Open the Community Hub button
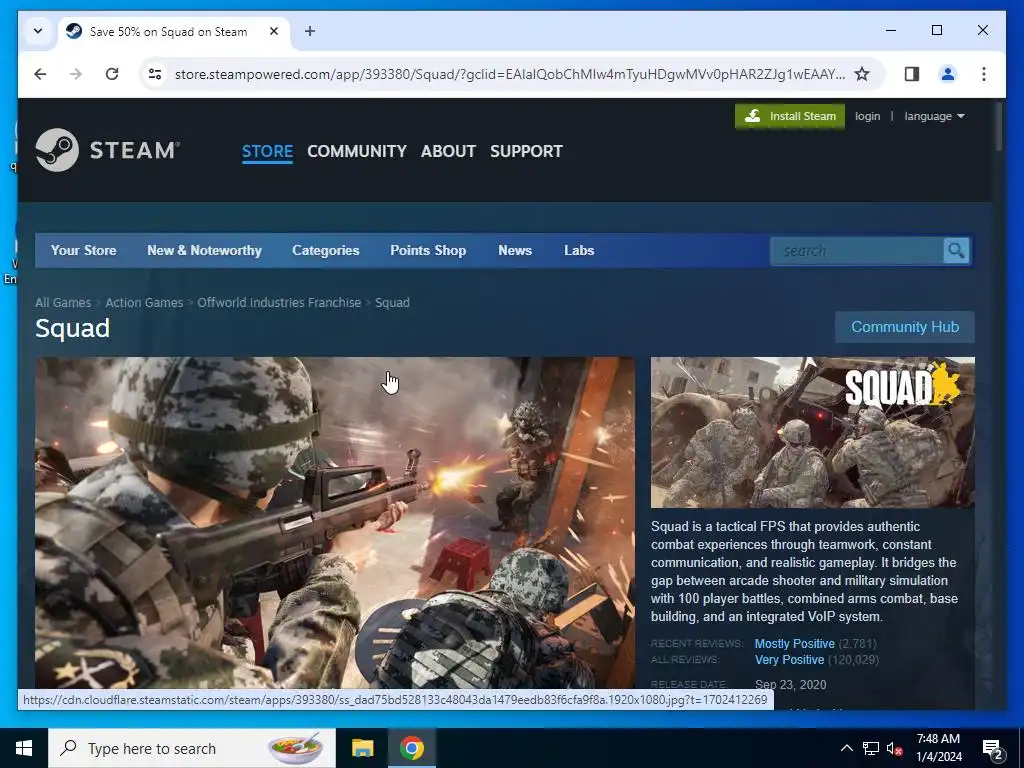This screenshot has height=768, width=1024. (904, 327)
